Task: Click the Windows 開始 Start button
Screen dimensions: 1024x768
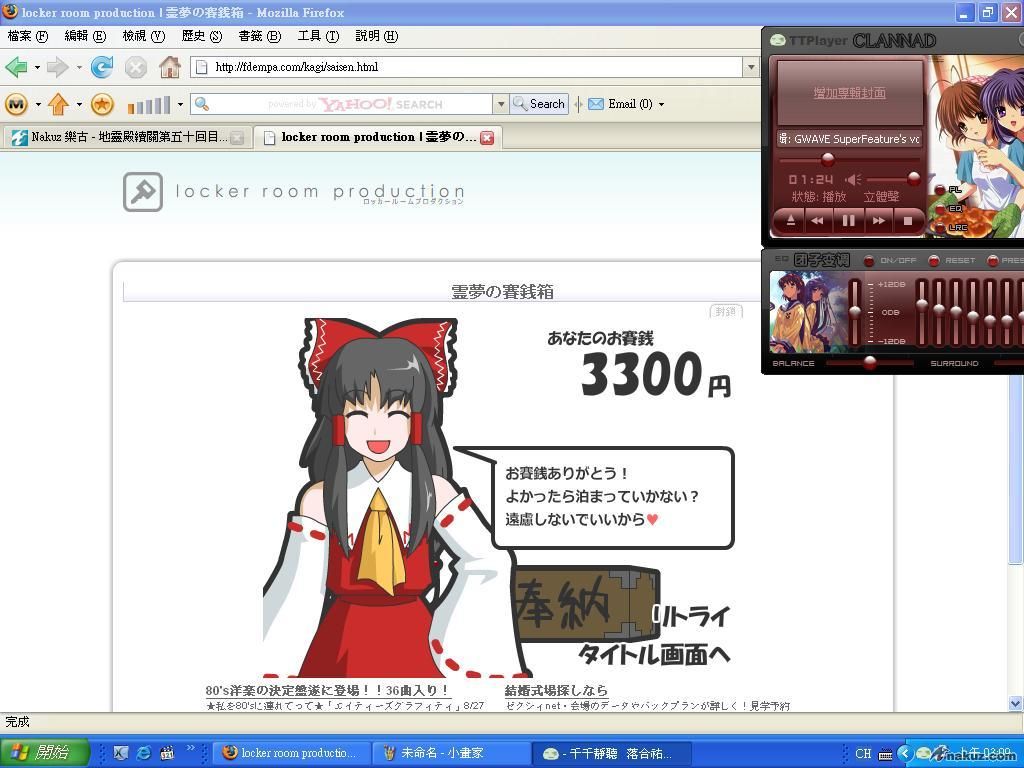Action: click(x=44, y=753)
